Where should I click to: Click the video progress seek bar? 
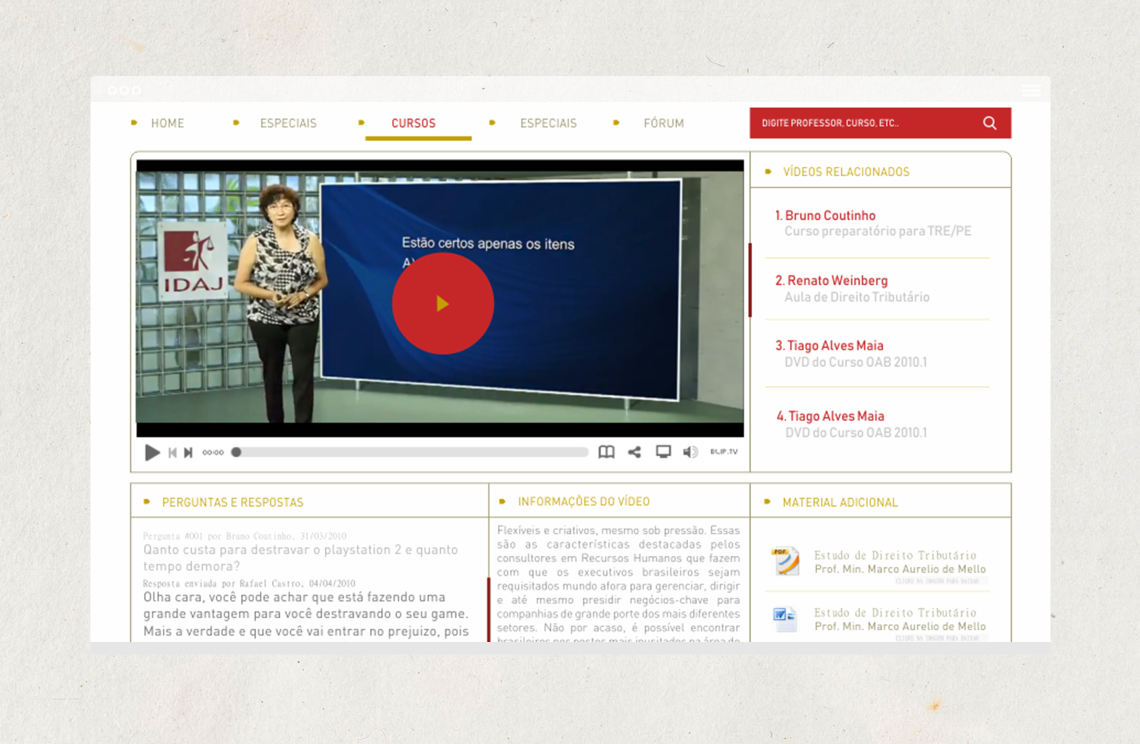tap(412, 453)
